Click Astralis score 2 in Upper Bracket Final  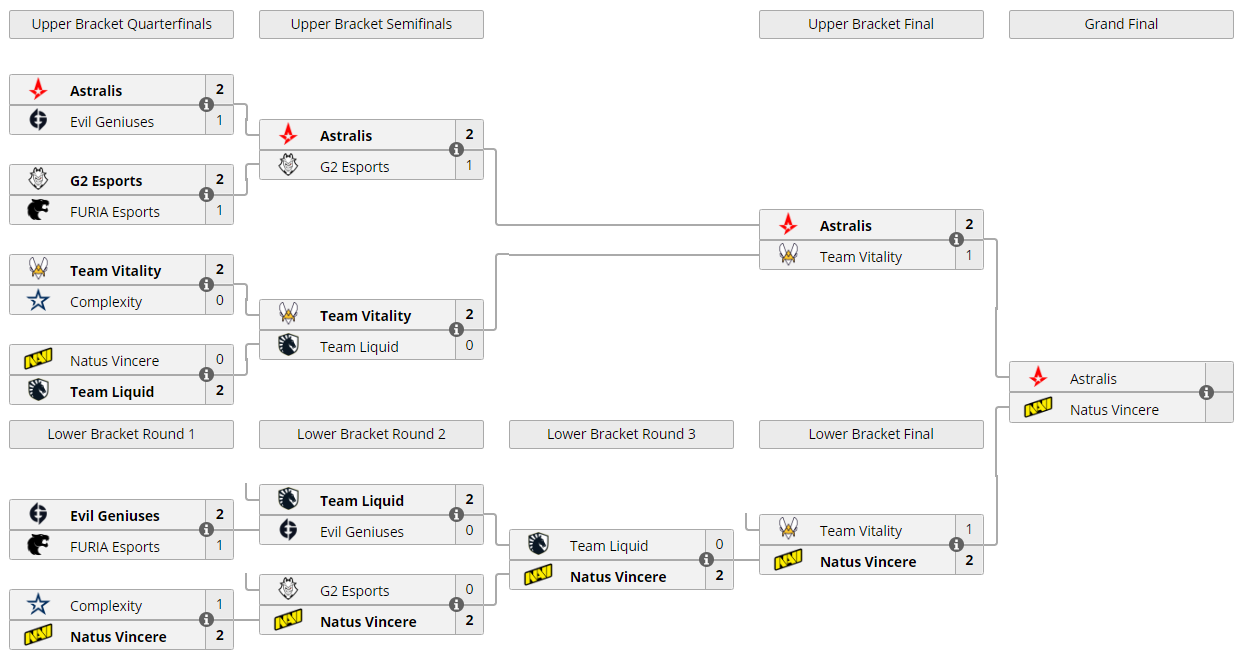(969, 225)
